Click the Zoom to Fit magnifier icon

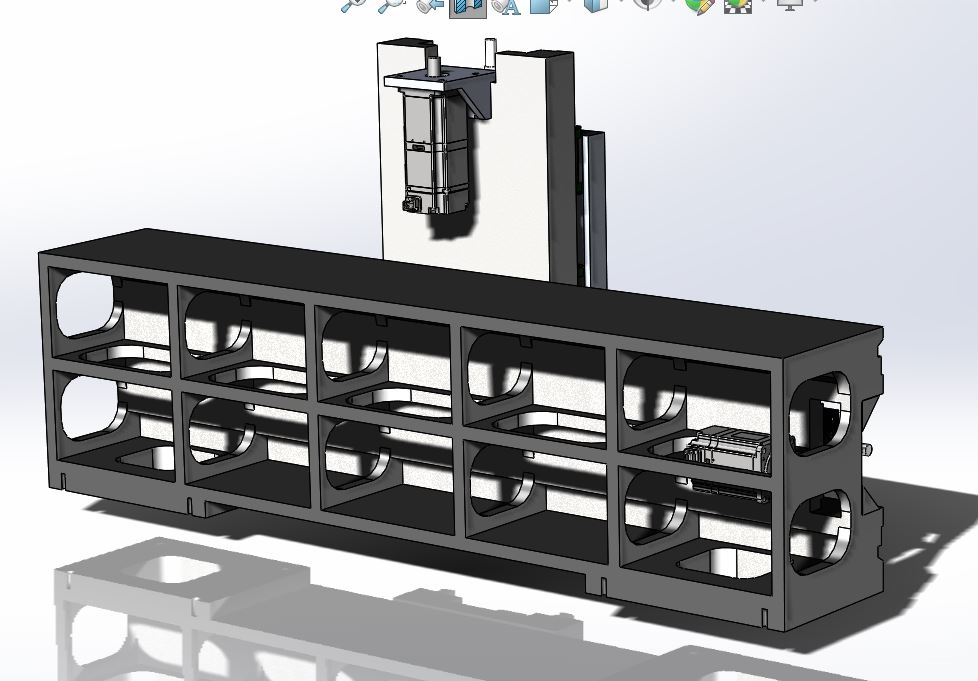click(x=353, y=6)
